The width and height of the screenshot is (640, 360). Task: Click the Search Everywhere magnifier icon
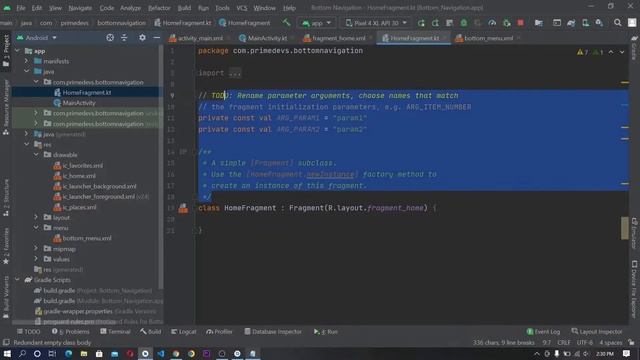(x=618, y=23)
